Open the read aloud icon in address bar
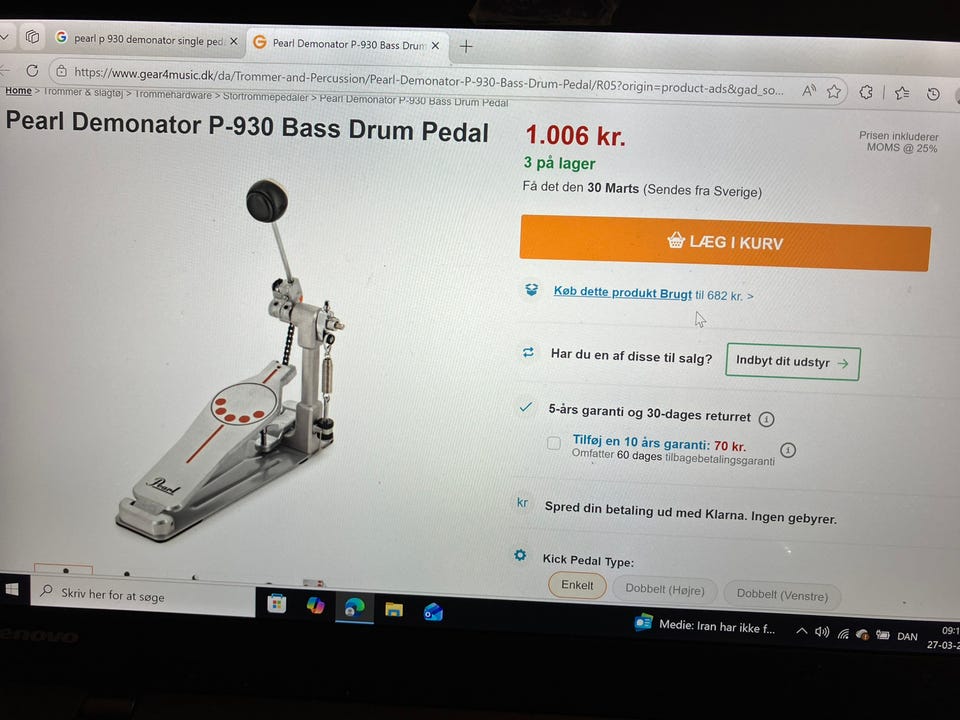Viewport: 960px width, 720px height. [809, 91]
